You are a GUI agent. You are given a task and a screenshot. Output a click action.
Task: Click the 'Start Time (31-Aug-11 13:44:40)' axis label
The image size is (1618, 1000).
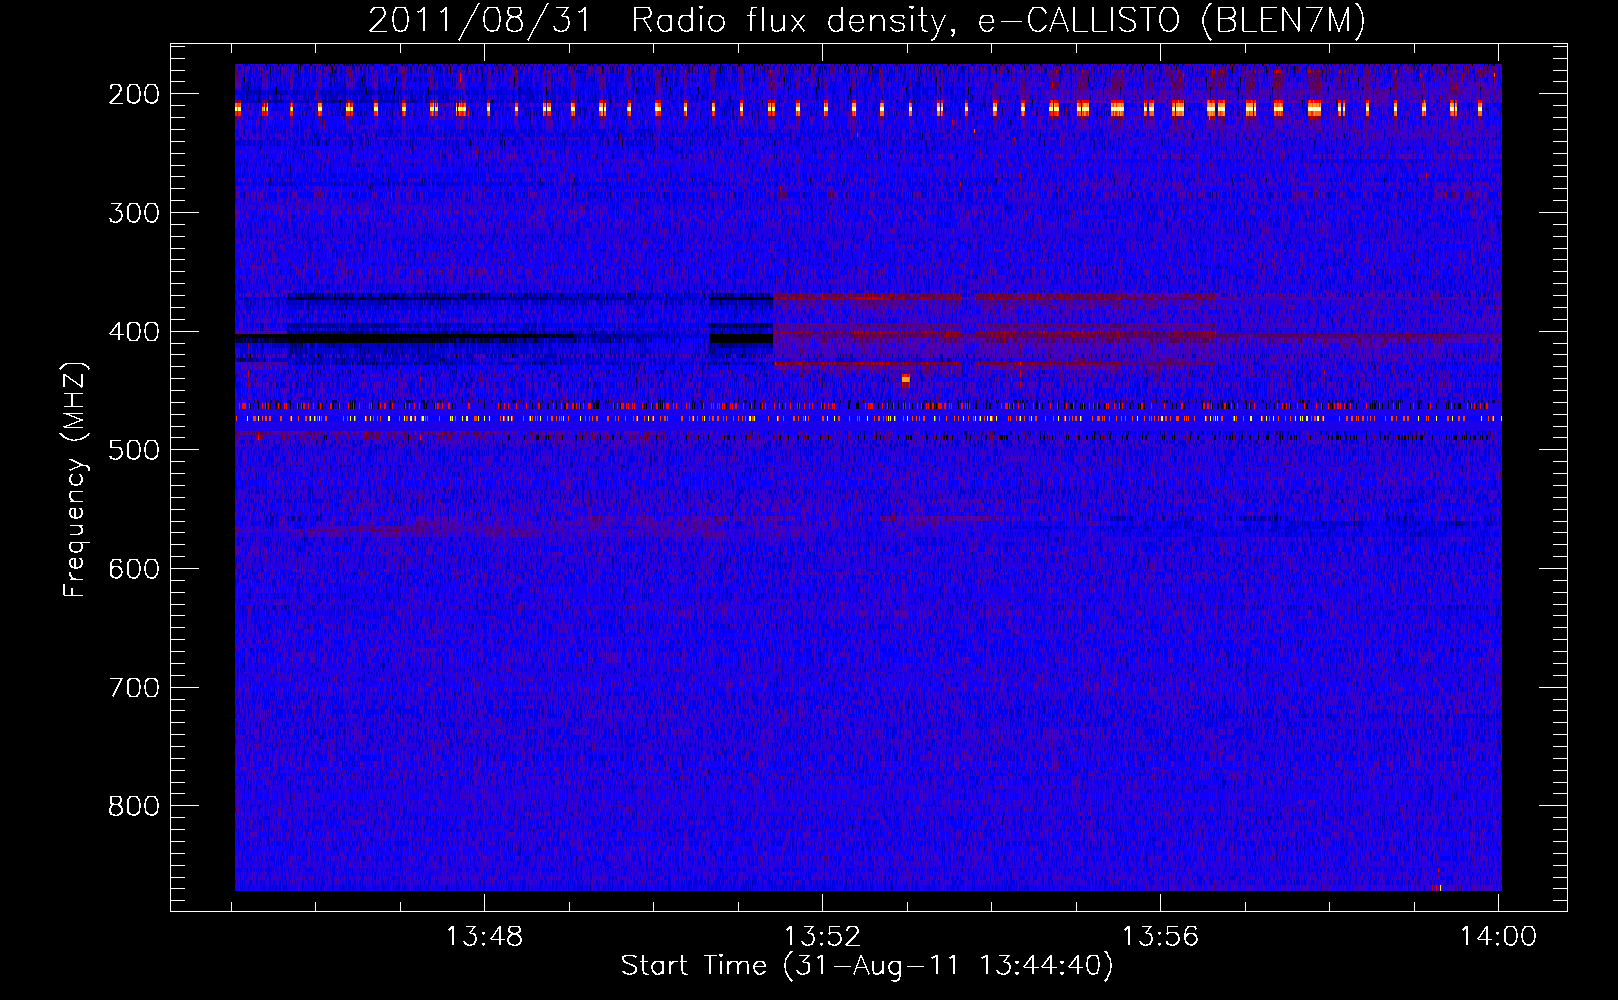coord(866,966)
